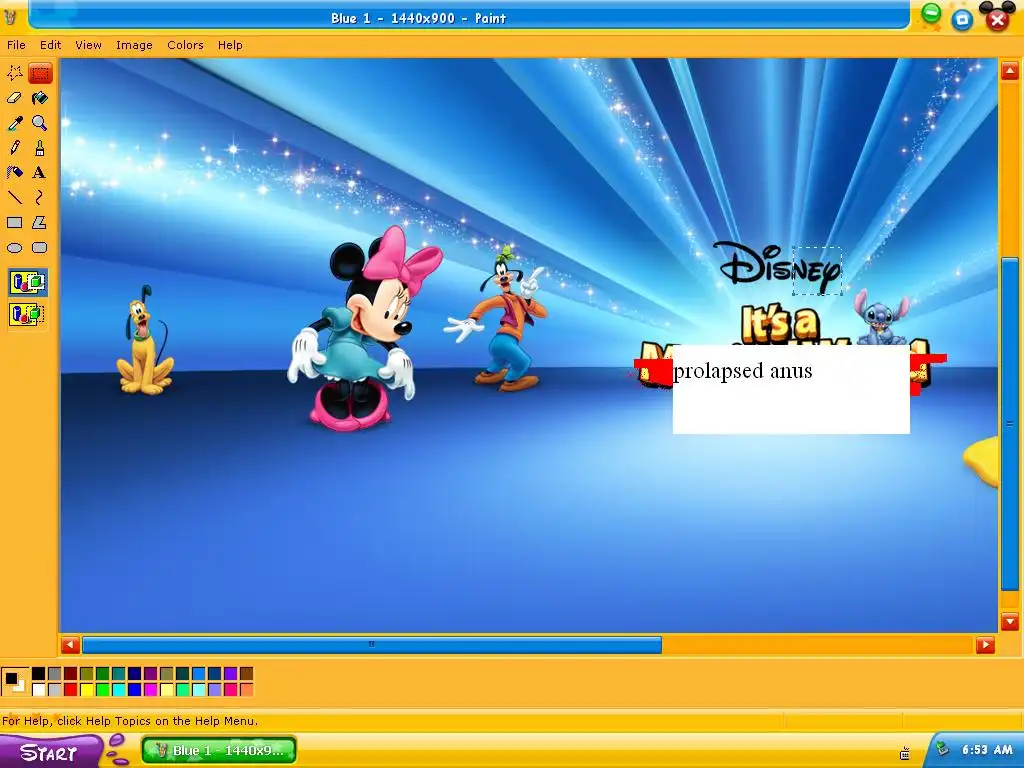Select the Brush tool

tap(40, 148)
